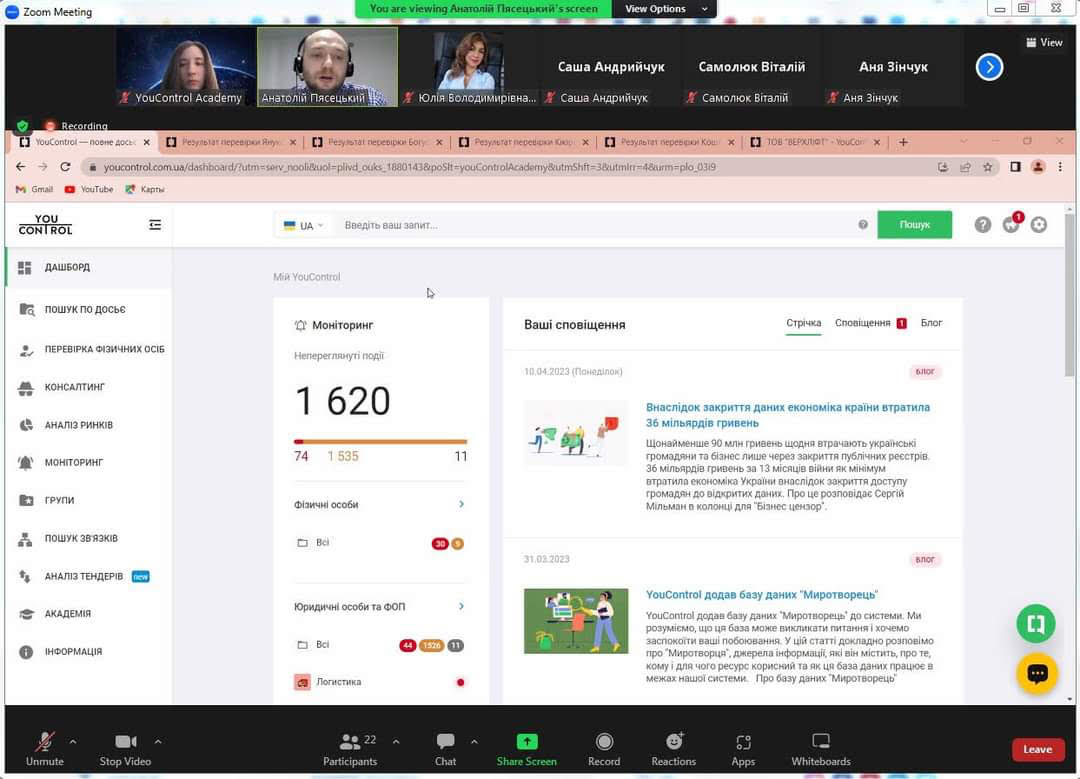The height and width of the screenshot is (779, 1080).
Task: Click the browser address bar URL
Action: (410, 167)
